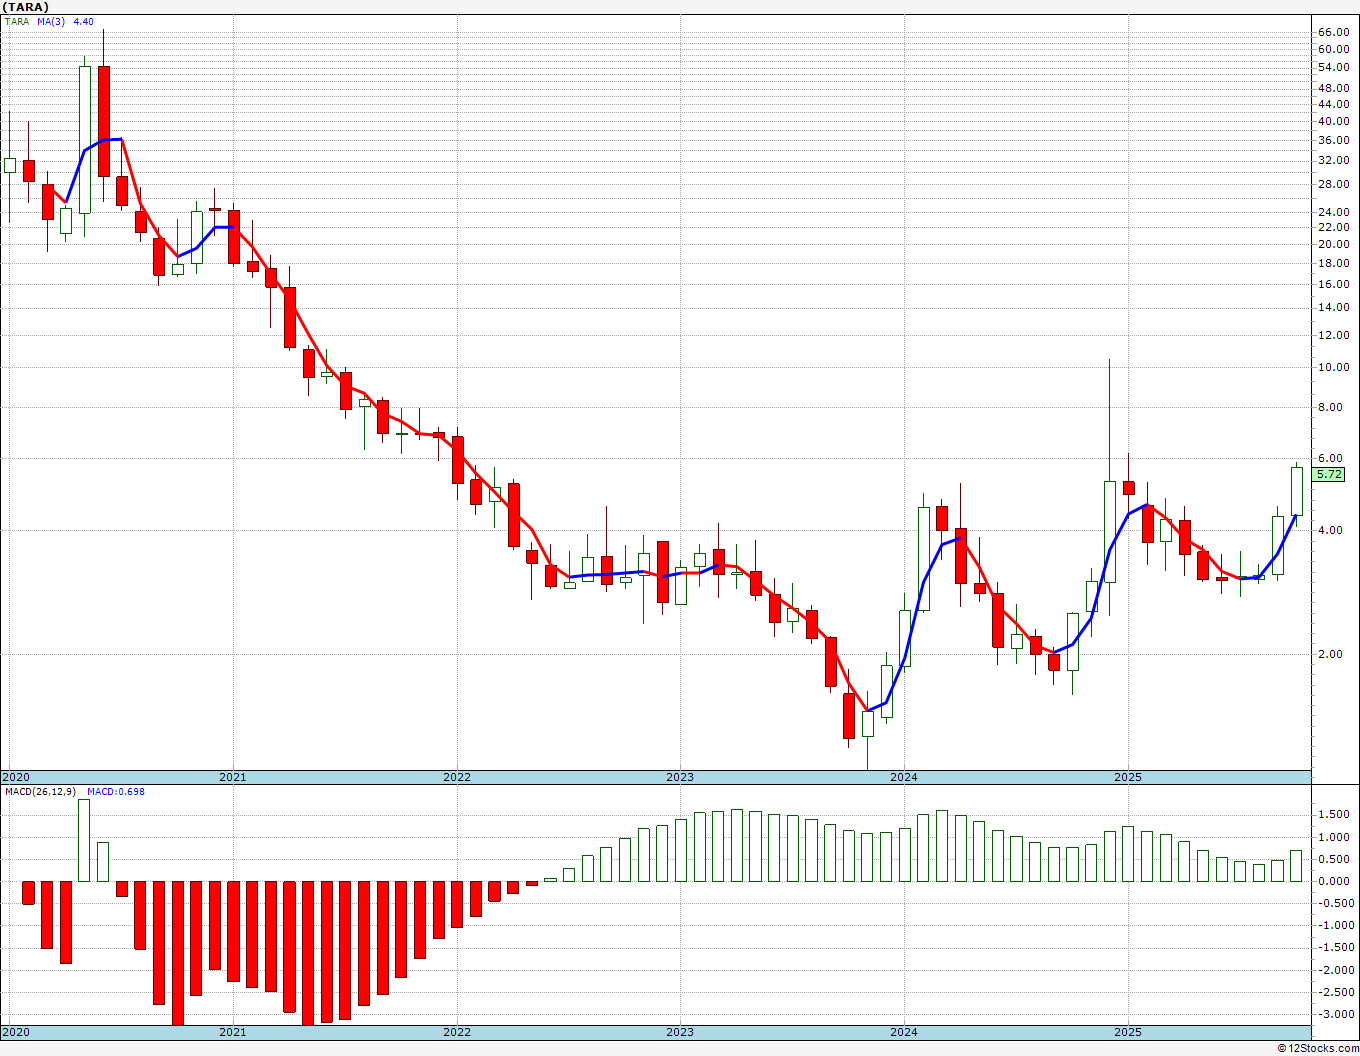The width and height of the screenshot is (1360, 1056).
Task: Click 2023 on the MACD panel time axis
Action: pyautogui.click(x=680, y=1032)
